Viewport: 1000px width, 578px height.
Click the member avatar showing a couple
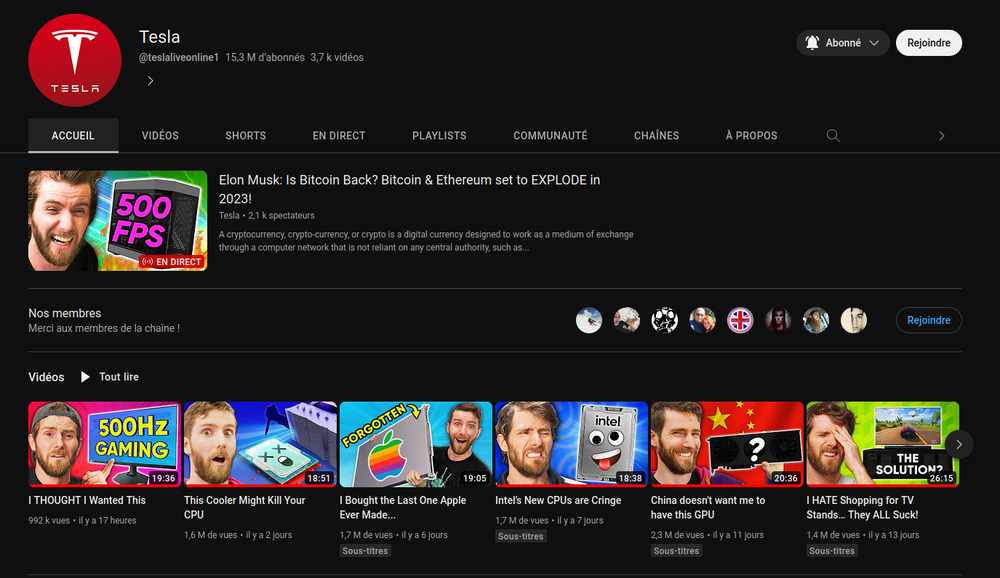[x=702, y=320]
